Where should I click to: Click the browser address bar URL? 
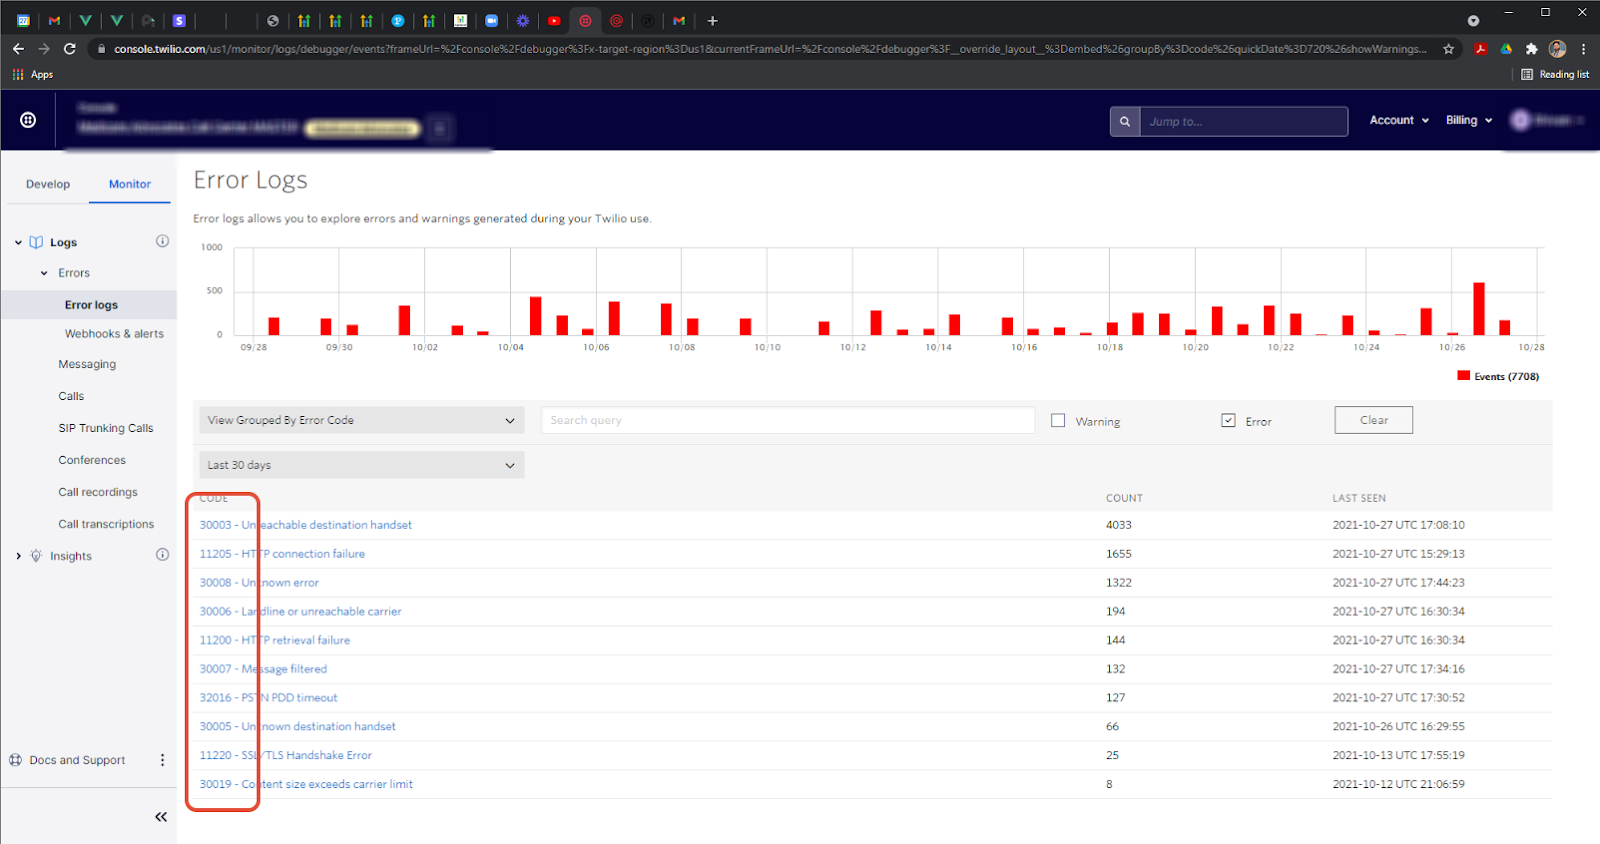770,48
